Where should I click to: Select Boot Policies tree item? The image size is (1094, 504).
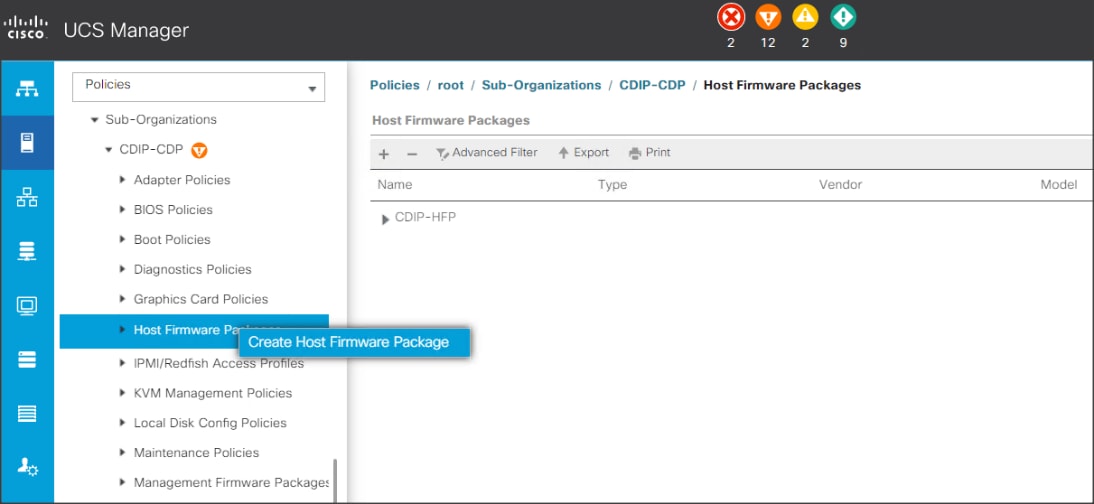click(172, 239)
